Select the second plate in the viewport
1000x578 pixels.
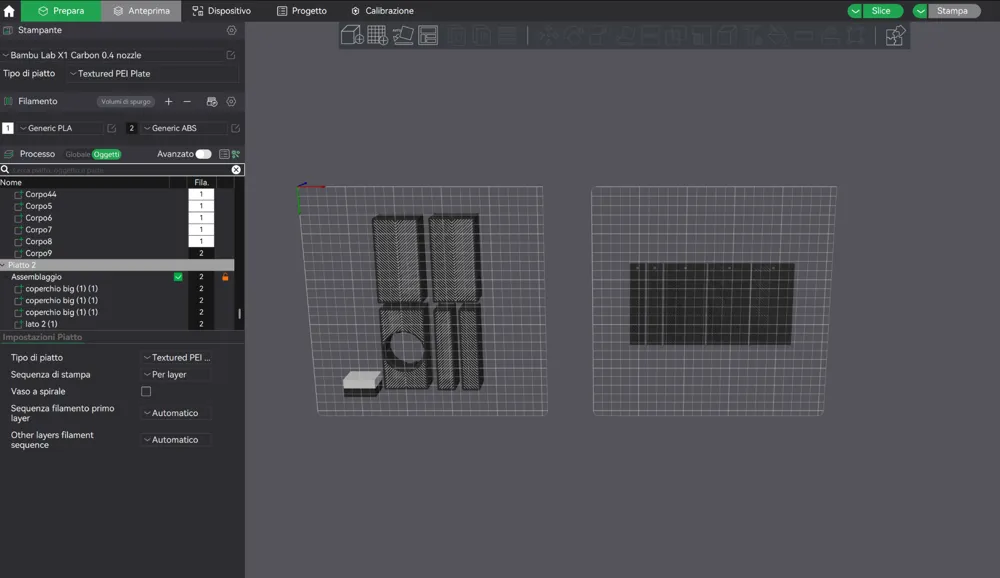[713, 300]
